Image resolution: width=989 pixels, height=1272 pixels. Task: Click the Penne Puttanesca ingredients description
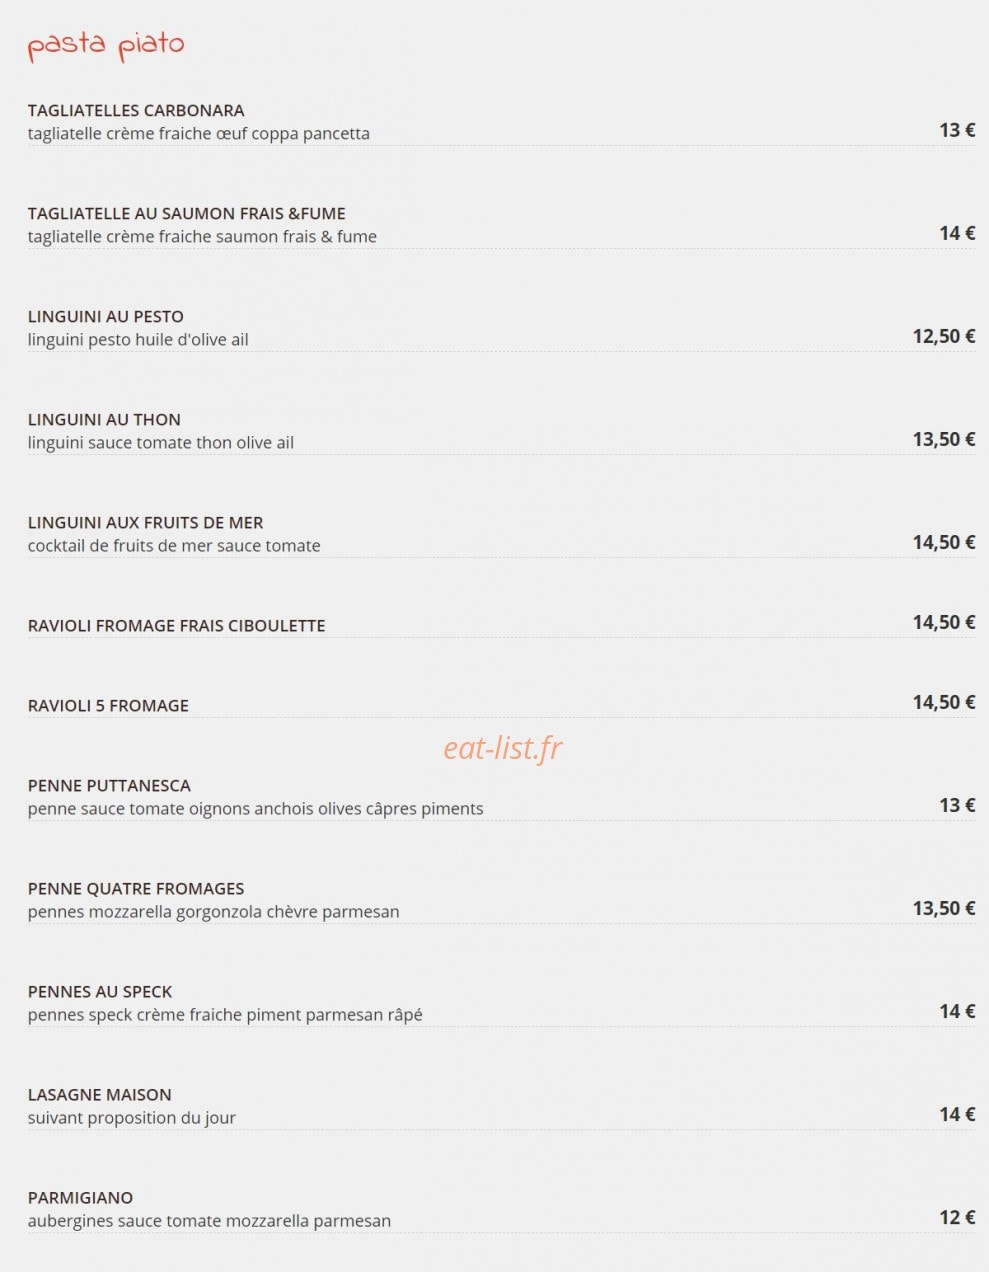tap(256, 809)
